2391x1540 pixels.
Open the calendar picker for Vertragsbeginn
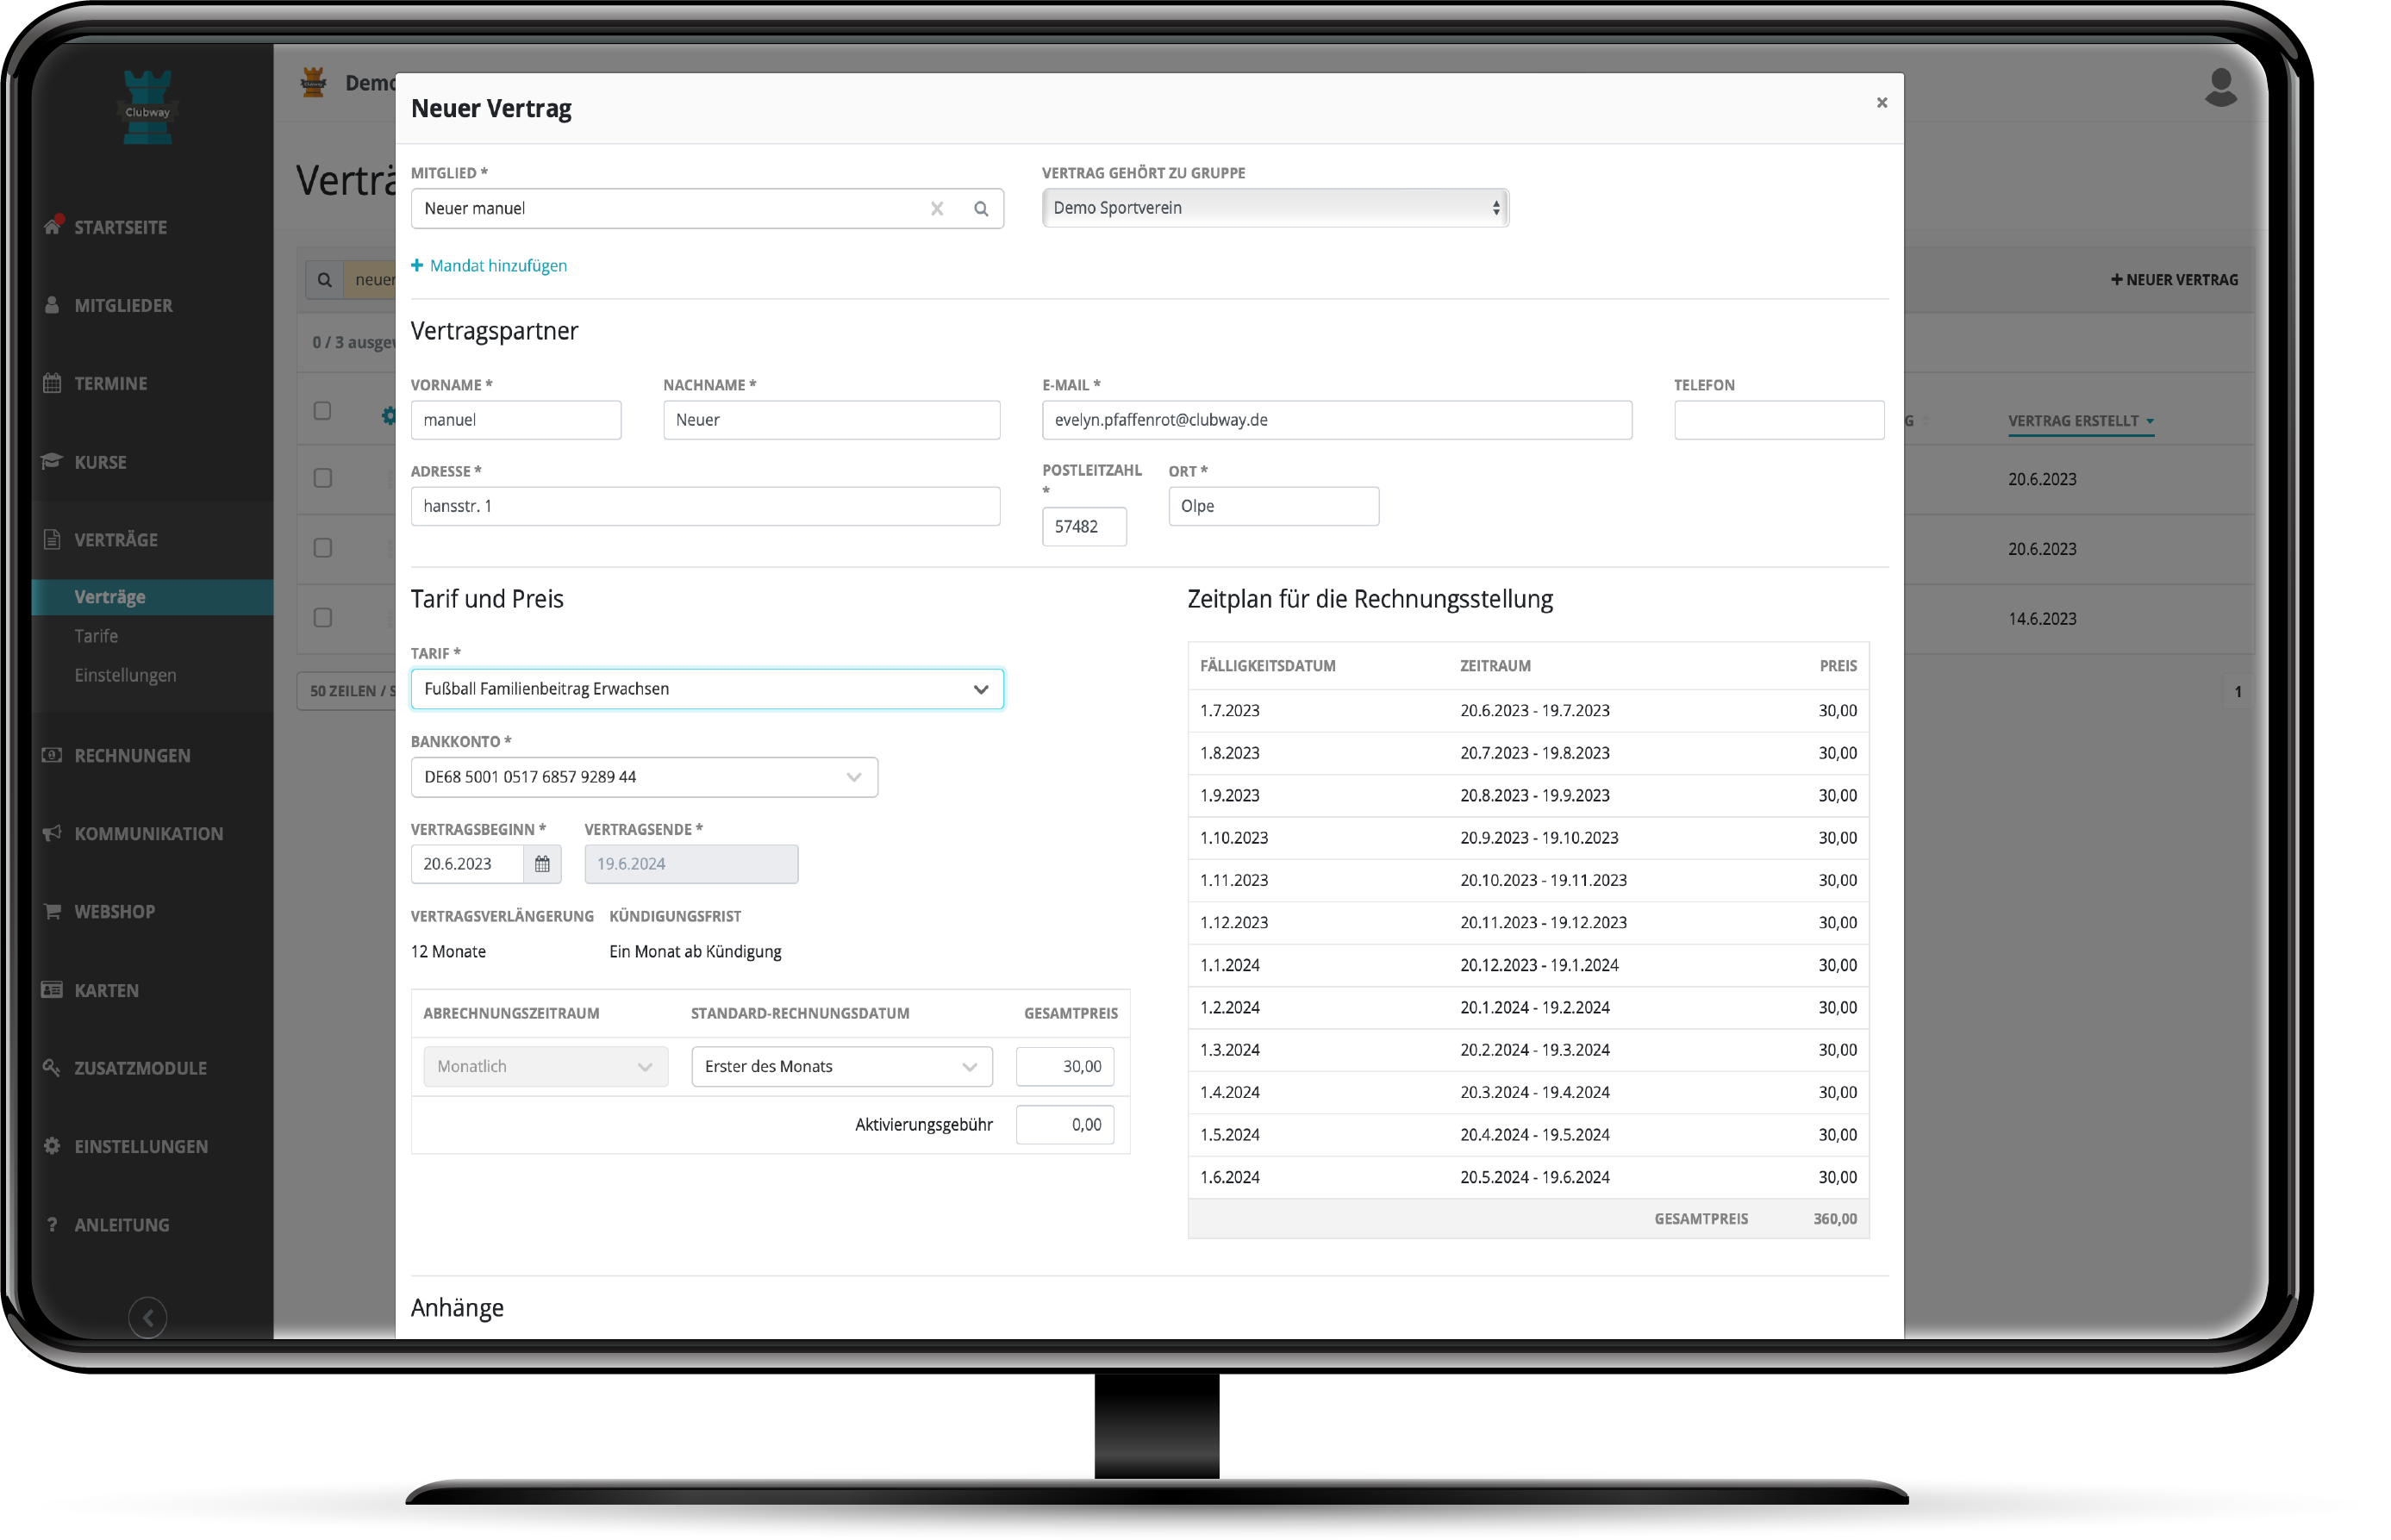click(x=542, y=864)
